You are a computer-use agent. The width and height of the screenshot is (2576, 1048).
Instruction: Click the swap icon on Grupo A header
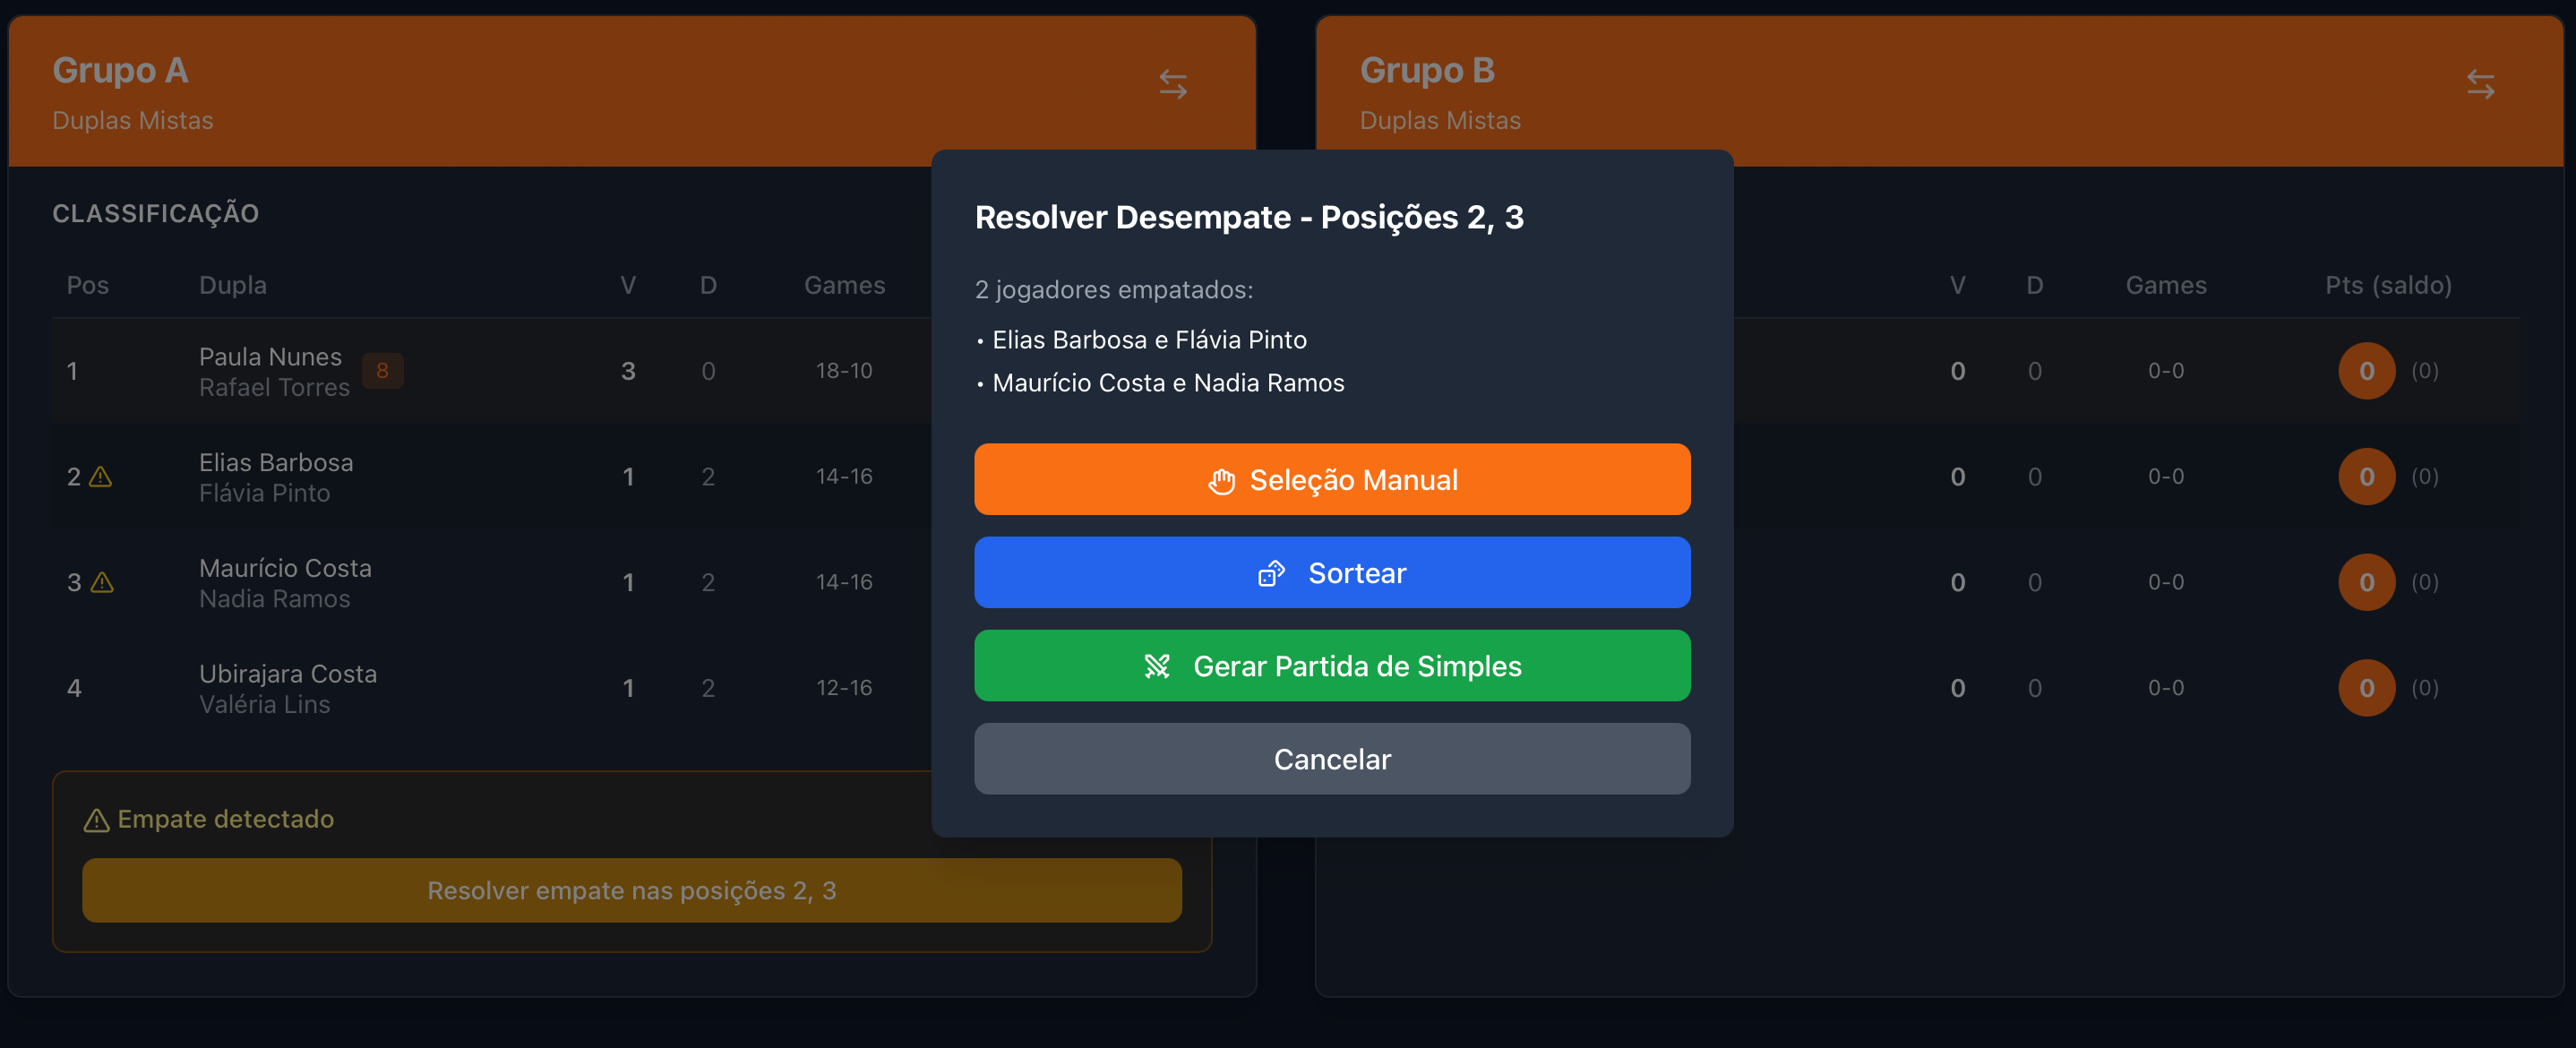[x=1174, y=83]
